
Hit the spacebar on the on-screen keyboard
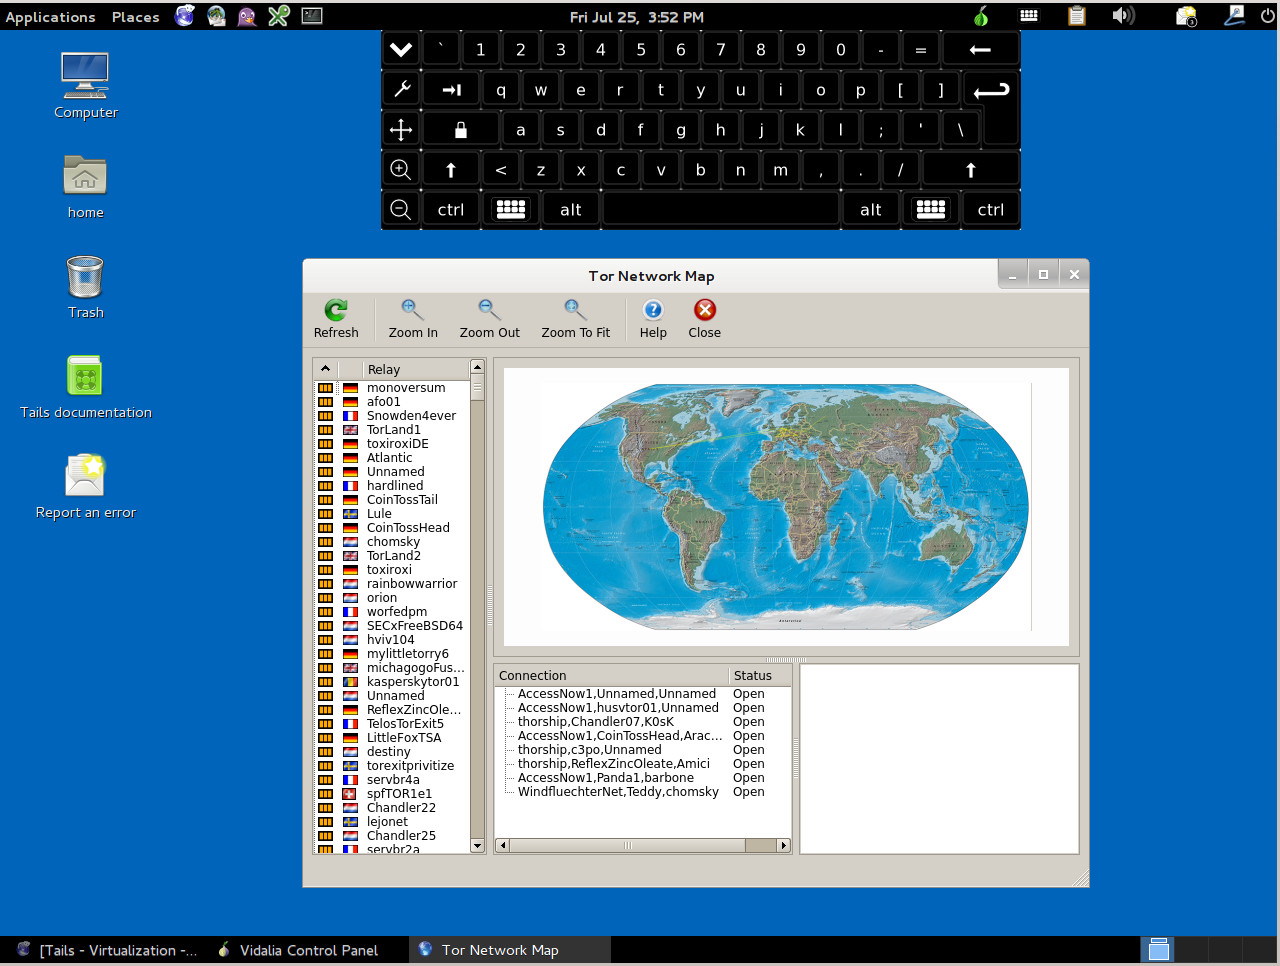[x=721, y=209]
